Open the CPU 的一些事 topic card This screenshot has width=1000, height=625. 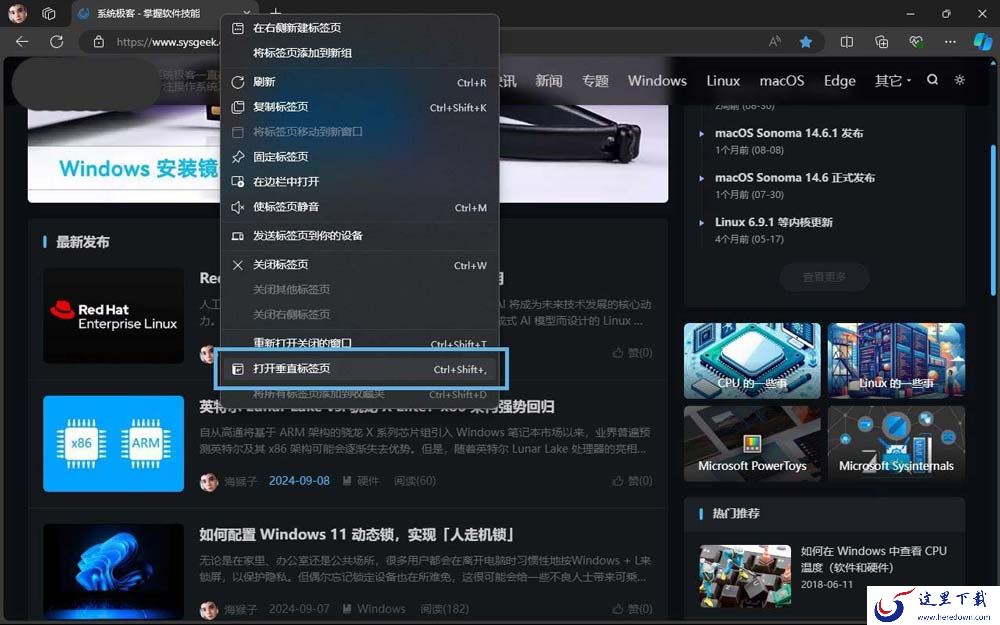pyautogui.click(x=752, y=360)
